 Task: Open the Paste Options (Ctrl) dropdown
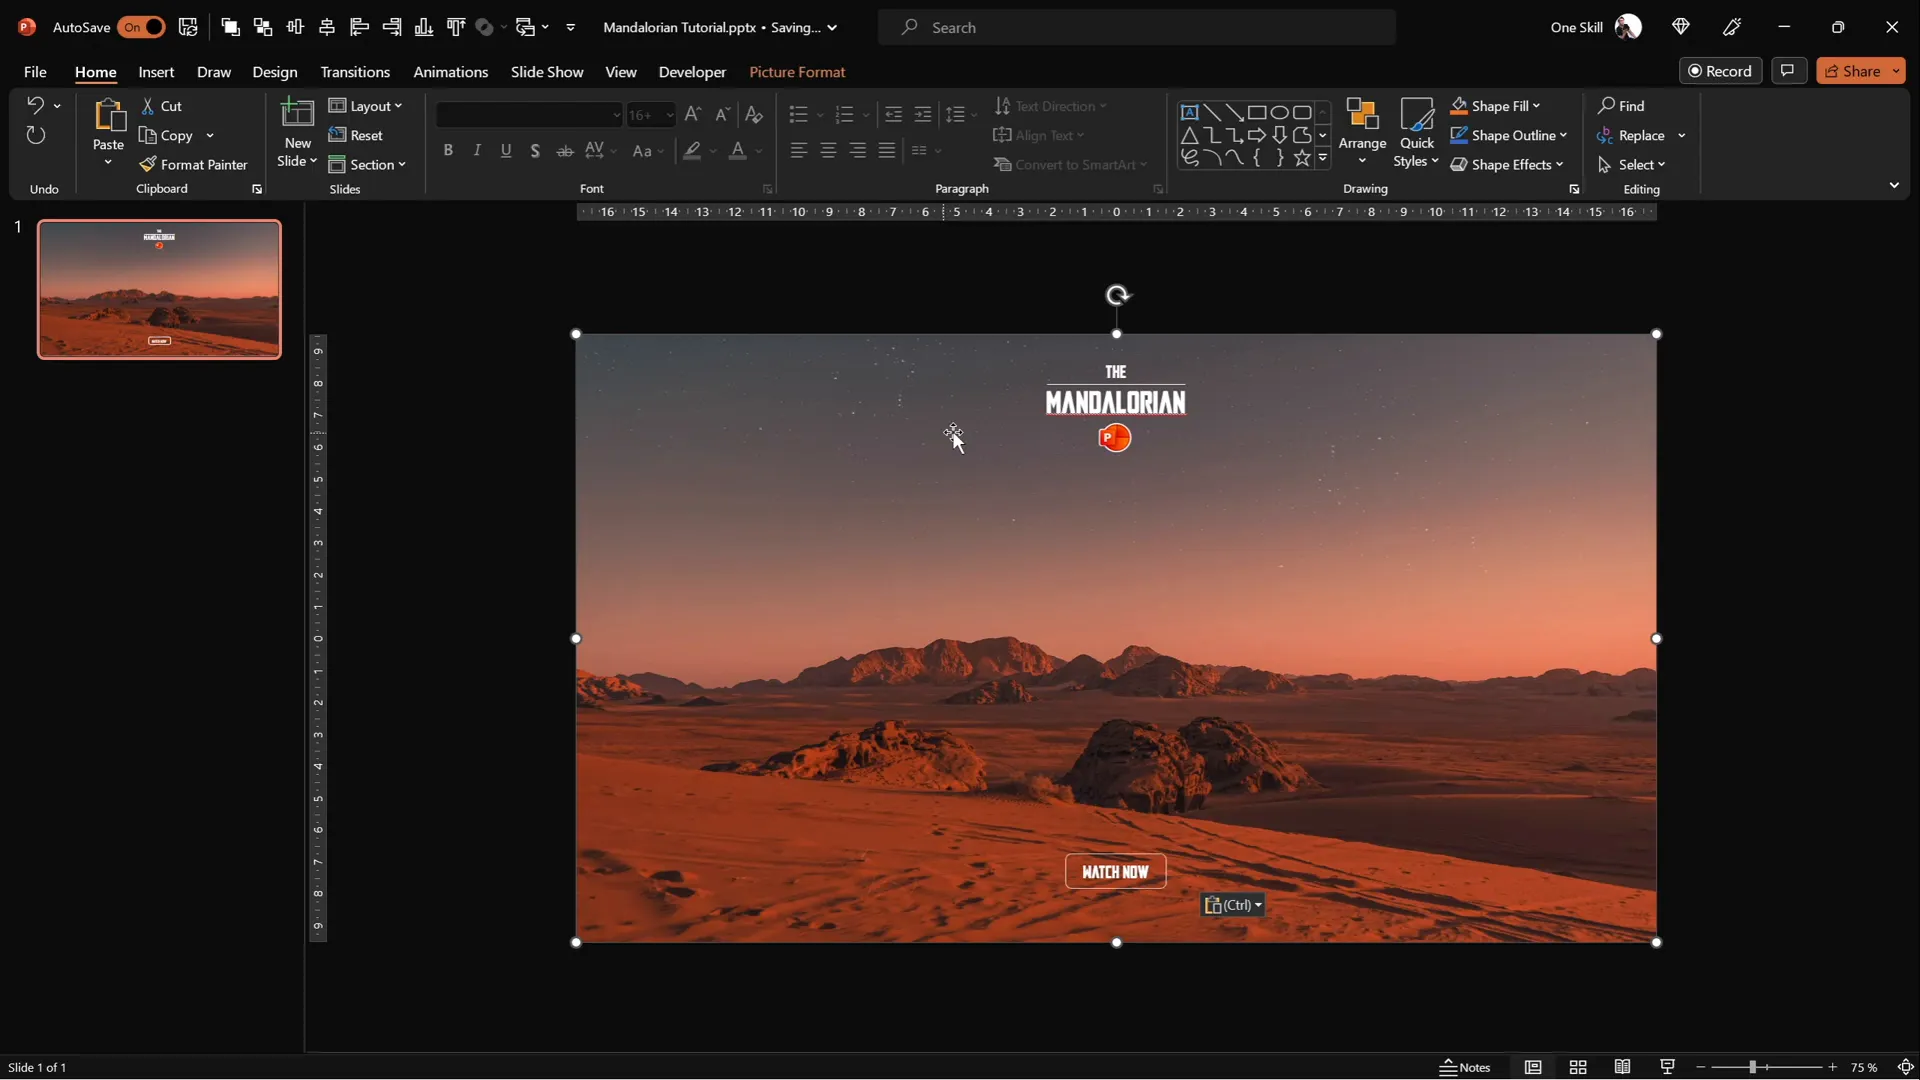tap(1233, 905)
